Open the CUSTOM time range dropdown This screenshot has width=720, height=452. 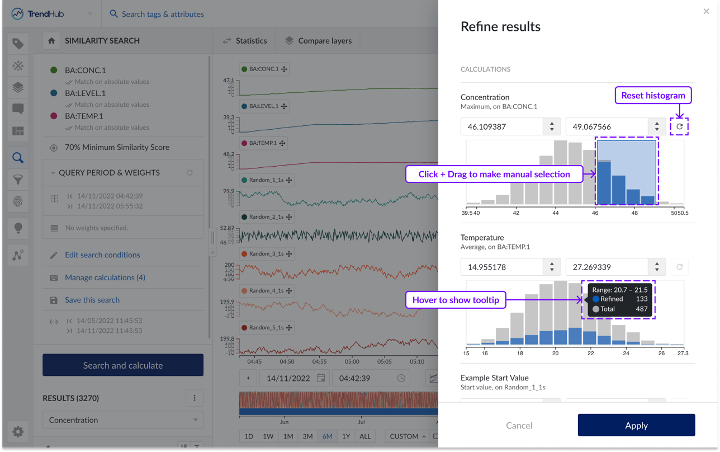click(406, 437)
